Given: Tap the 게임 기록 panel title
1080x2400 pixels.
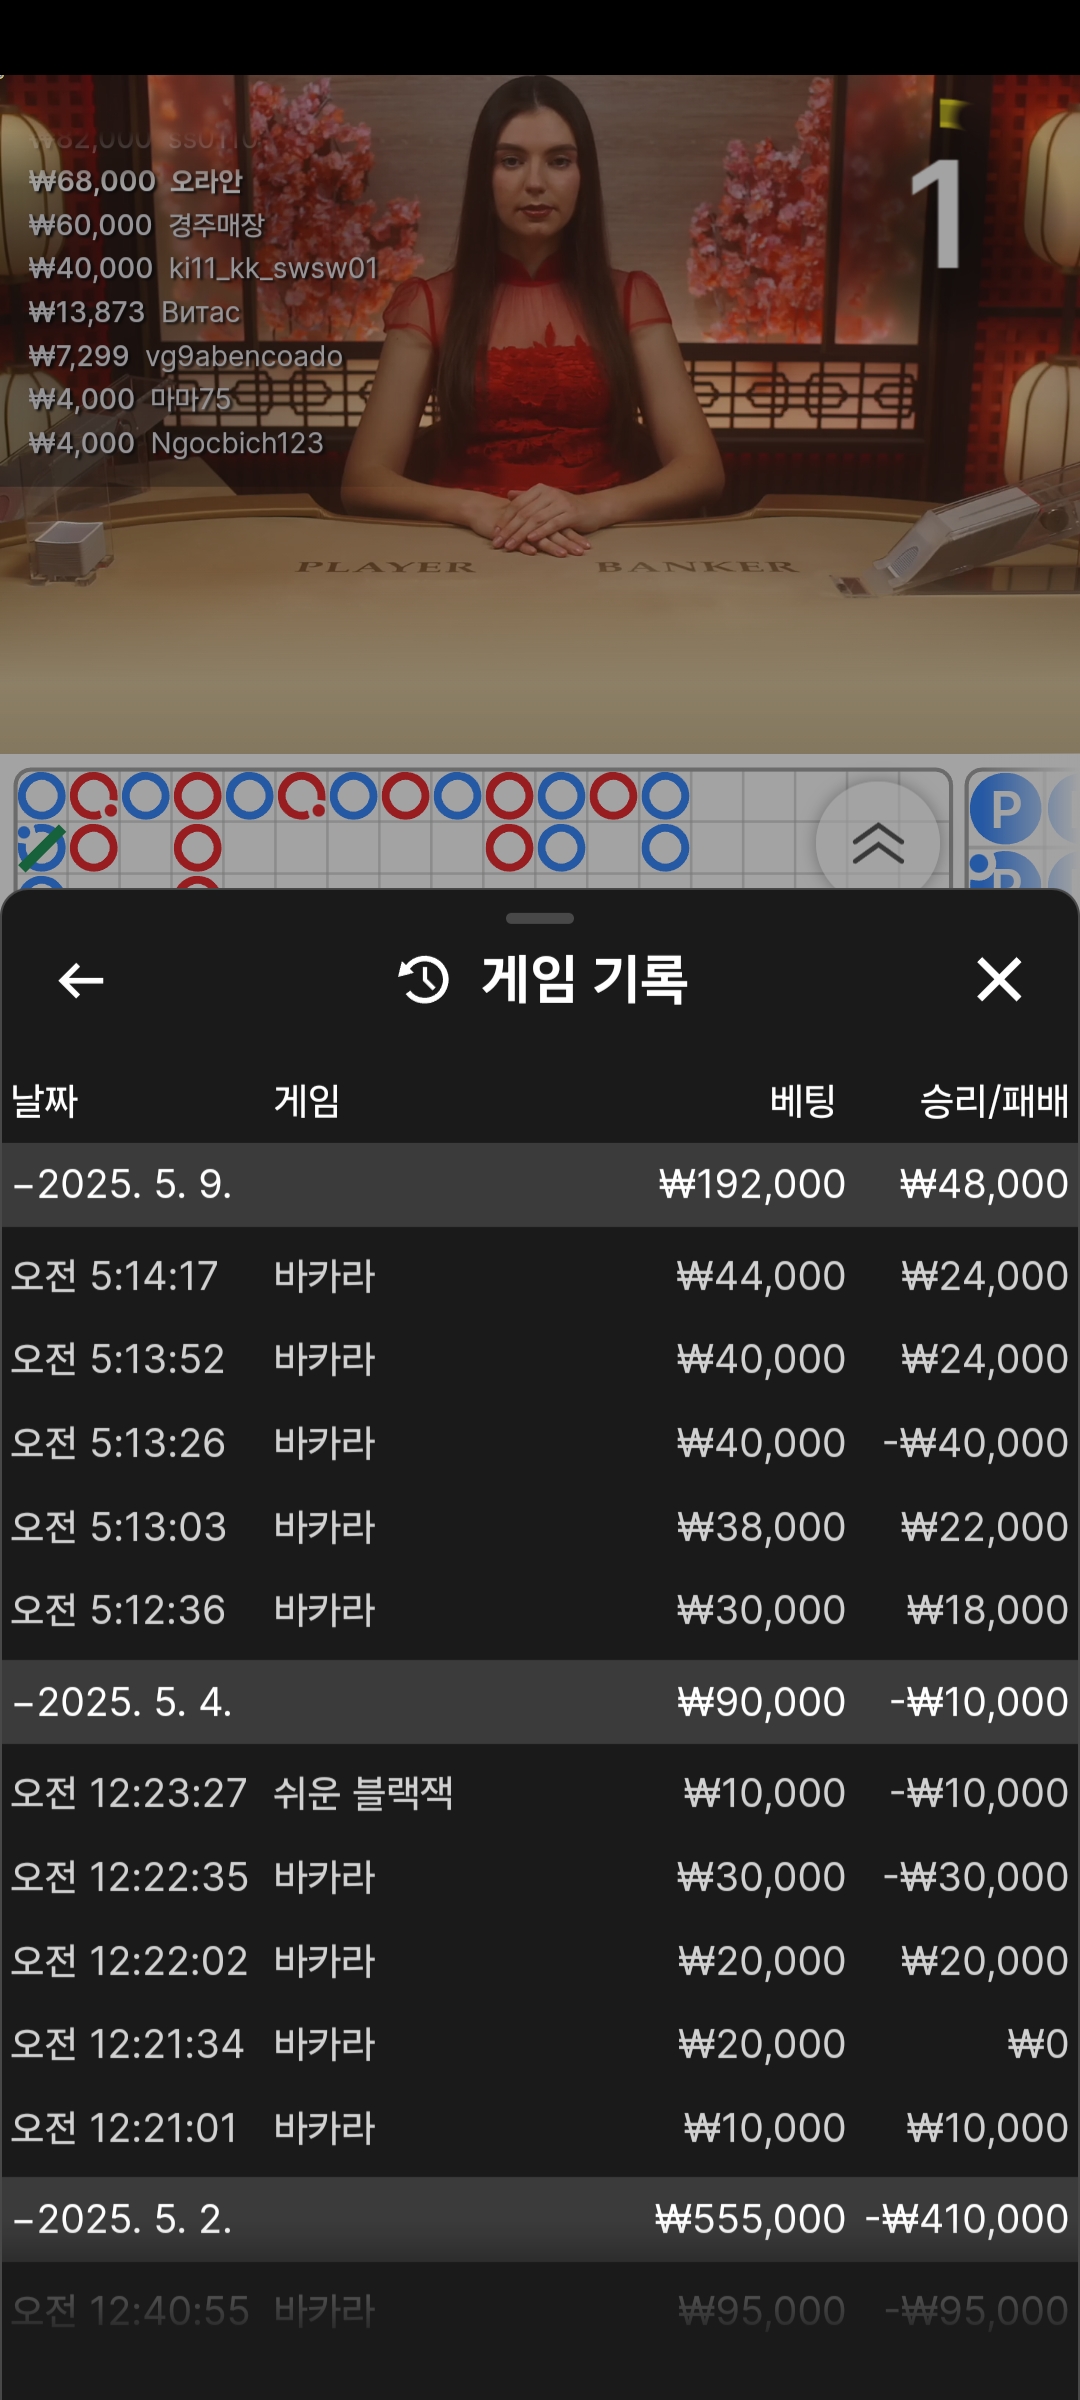Looking at the screenshot, I should pyautogui.click(x=585, y=979).
